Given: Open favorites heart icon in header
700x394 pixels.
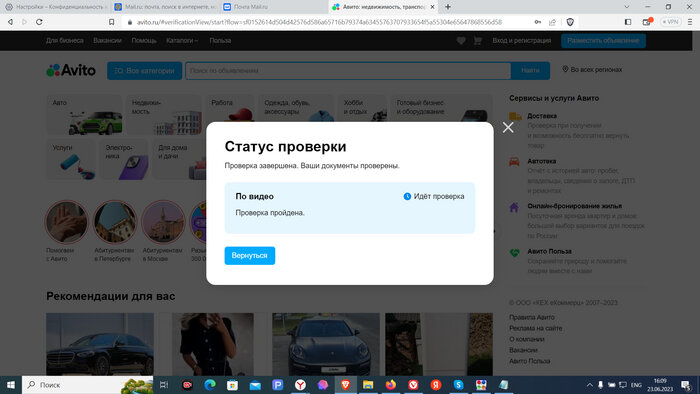Looking at the screenshot, I should pos(461,41).
